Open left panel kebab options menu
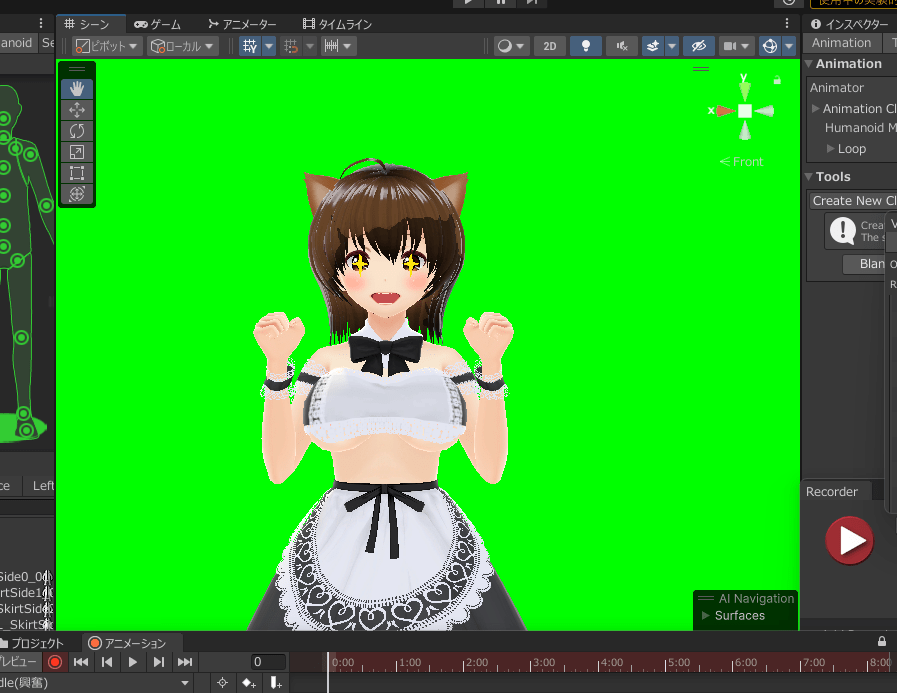This screenshot has width=897, height=693. [x=41, y=23]
